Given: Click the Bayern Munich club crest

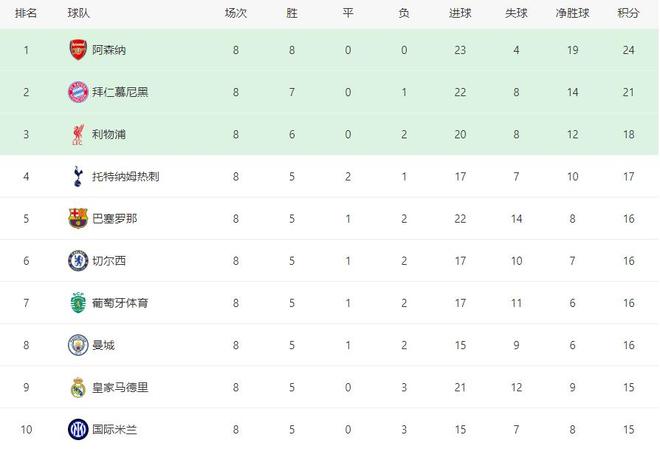Looking at the screenshot, I should 78,92.
